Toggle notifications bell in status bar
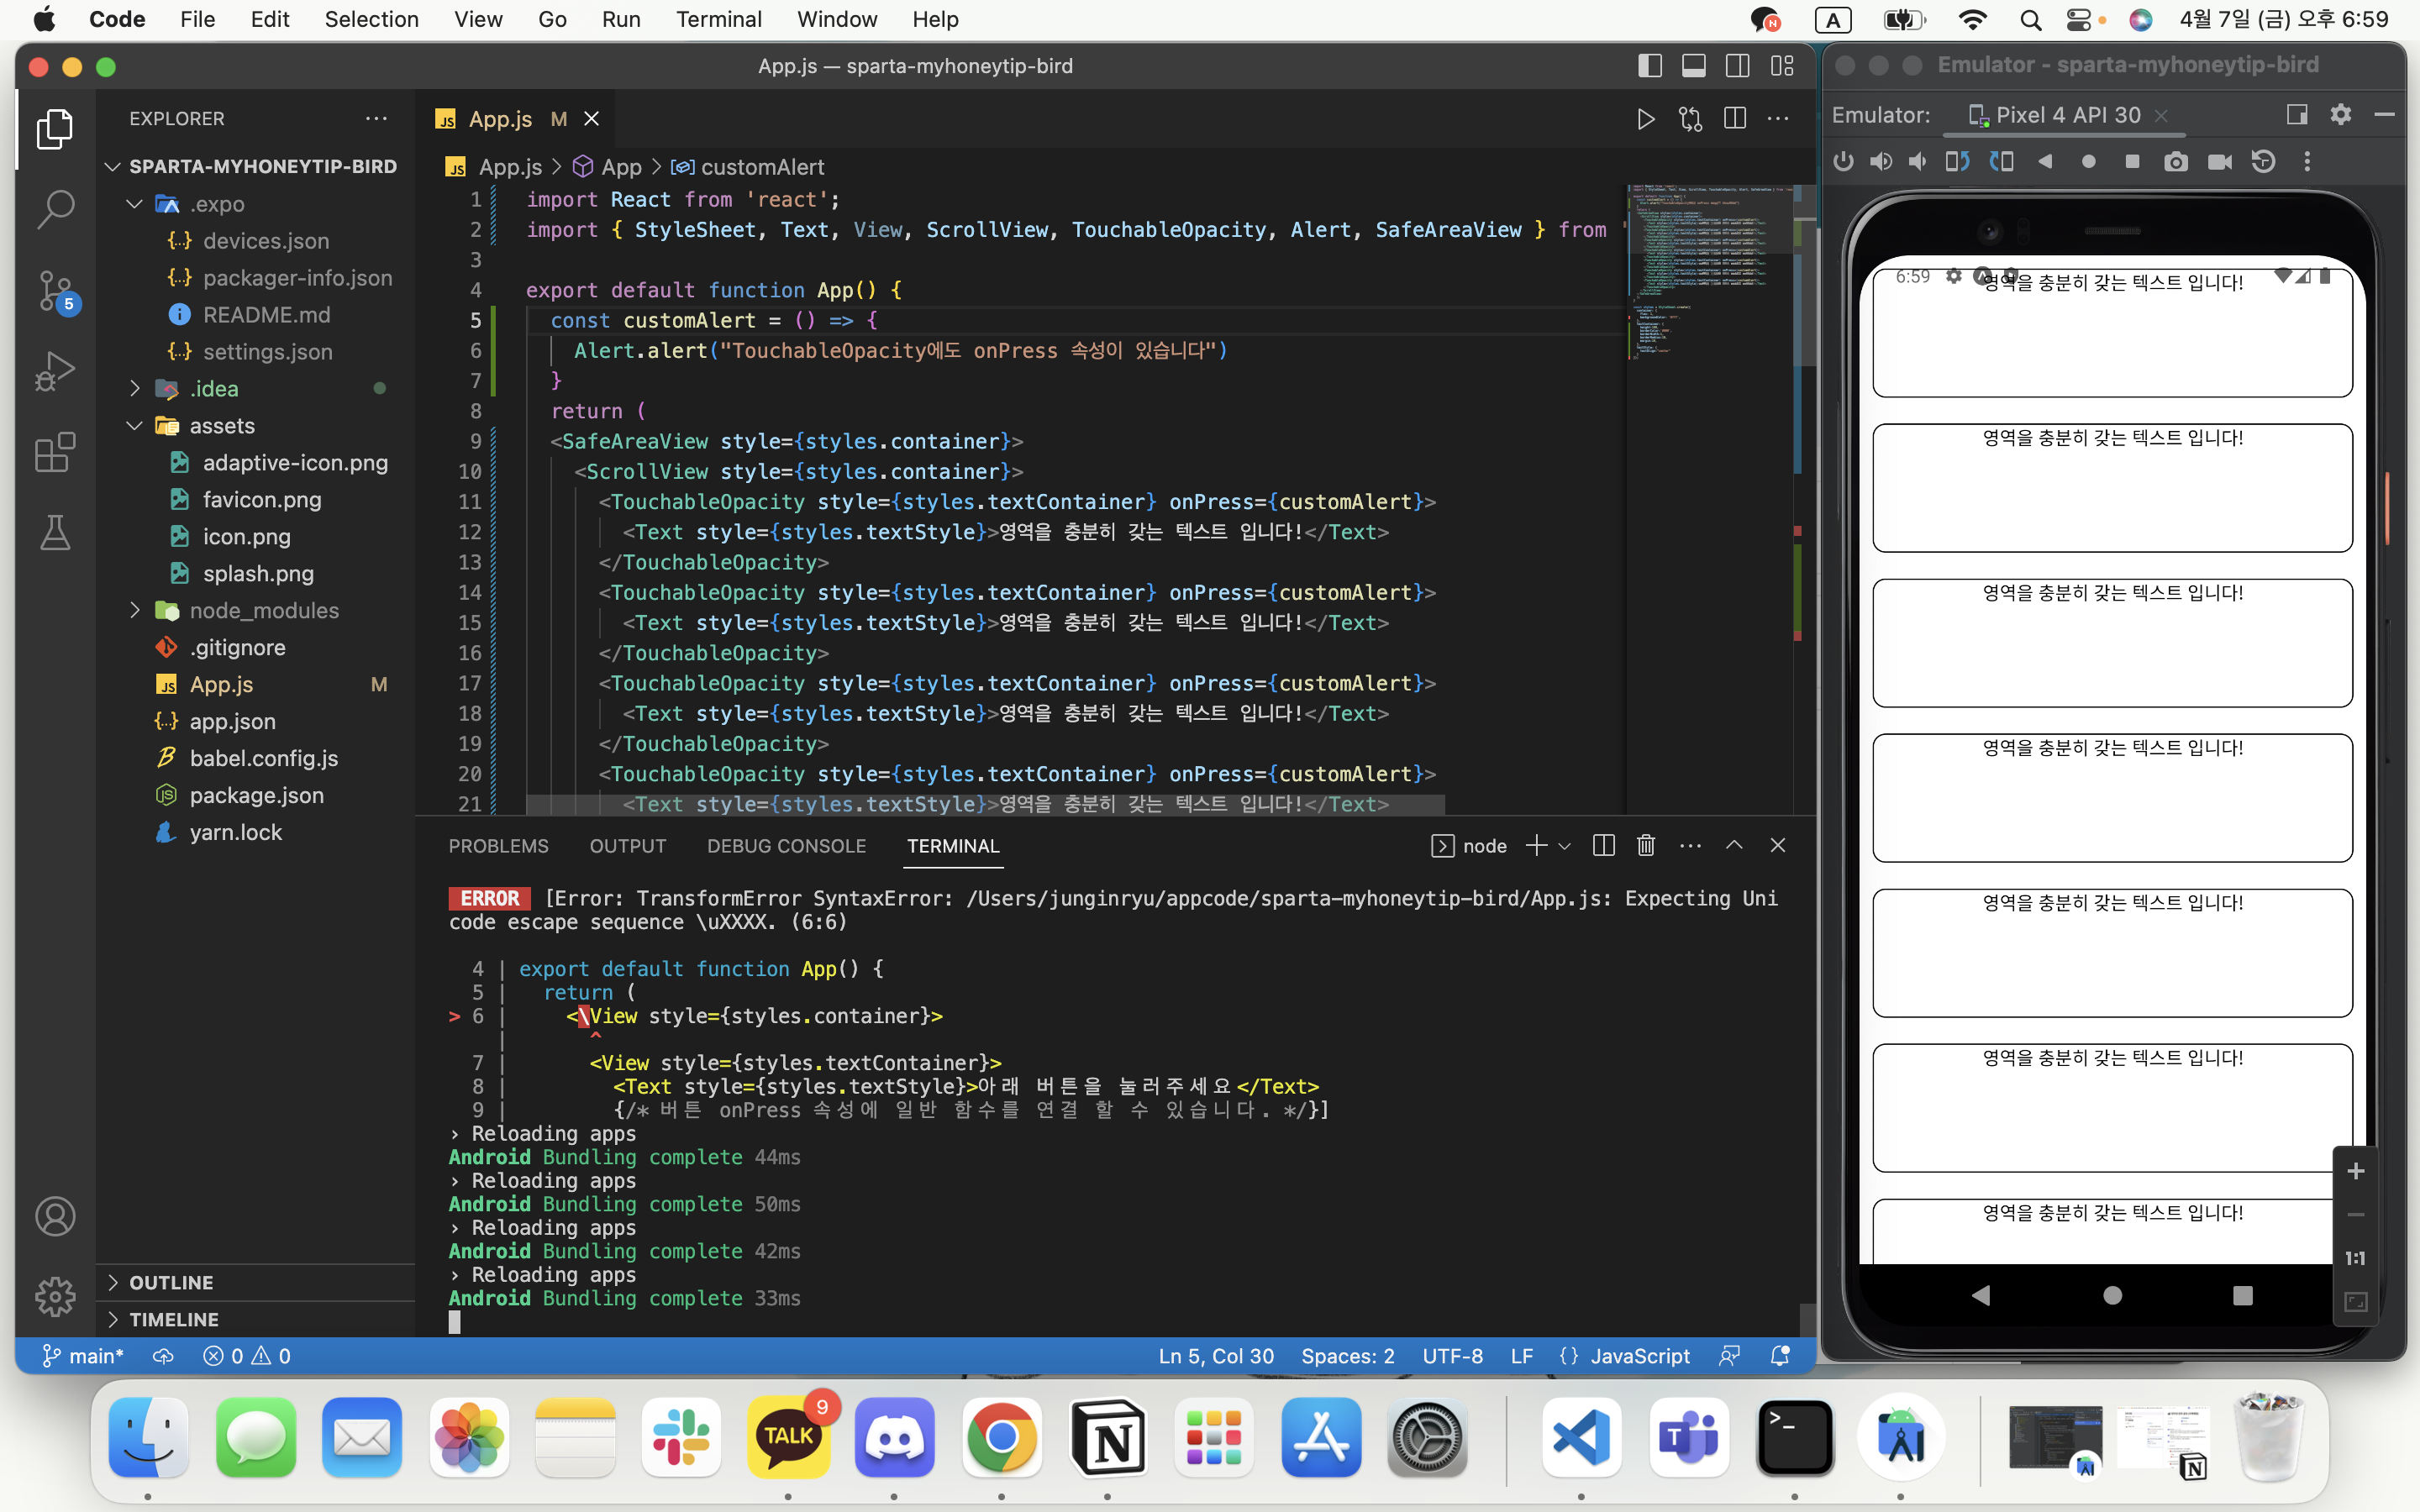The width and height of the screenshot is (2420, 1512). tap(1780, 1356)
